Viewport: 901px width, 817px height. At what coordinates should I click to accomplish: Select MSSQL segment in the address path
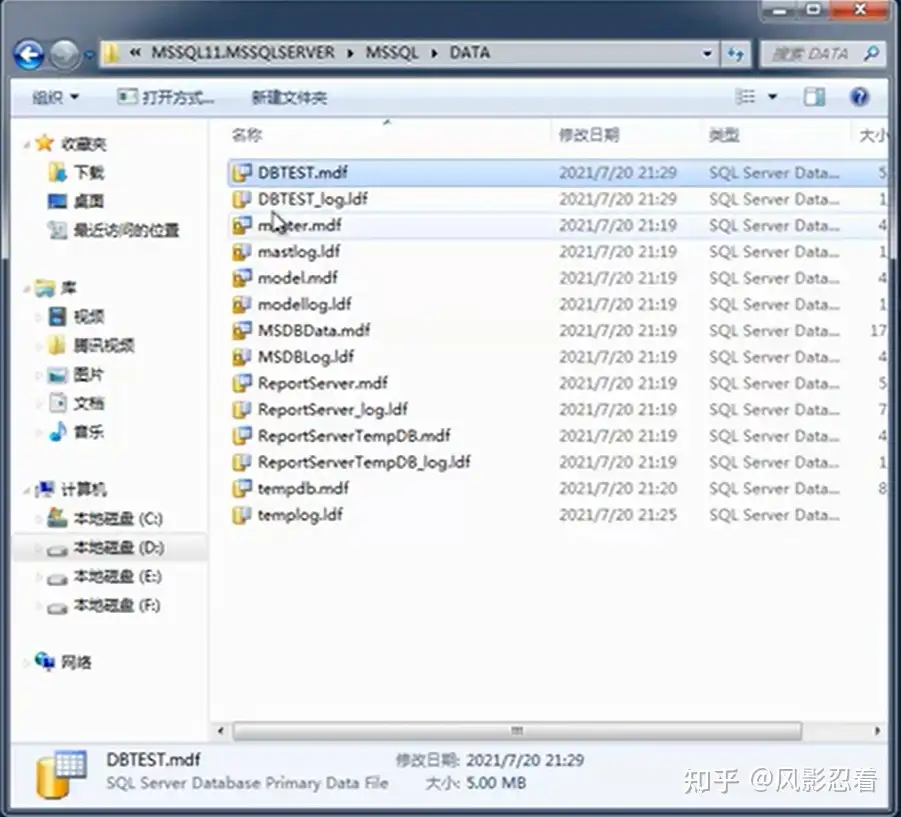[x=392, y=53]
